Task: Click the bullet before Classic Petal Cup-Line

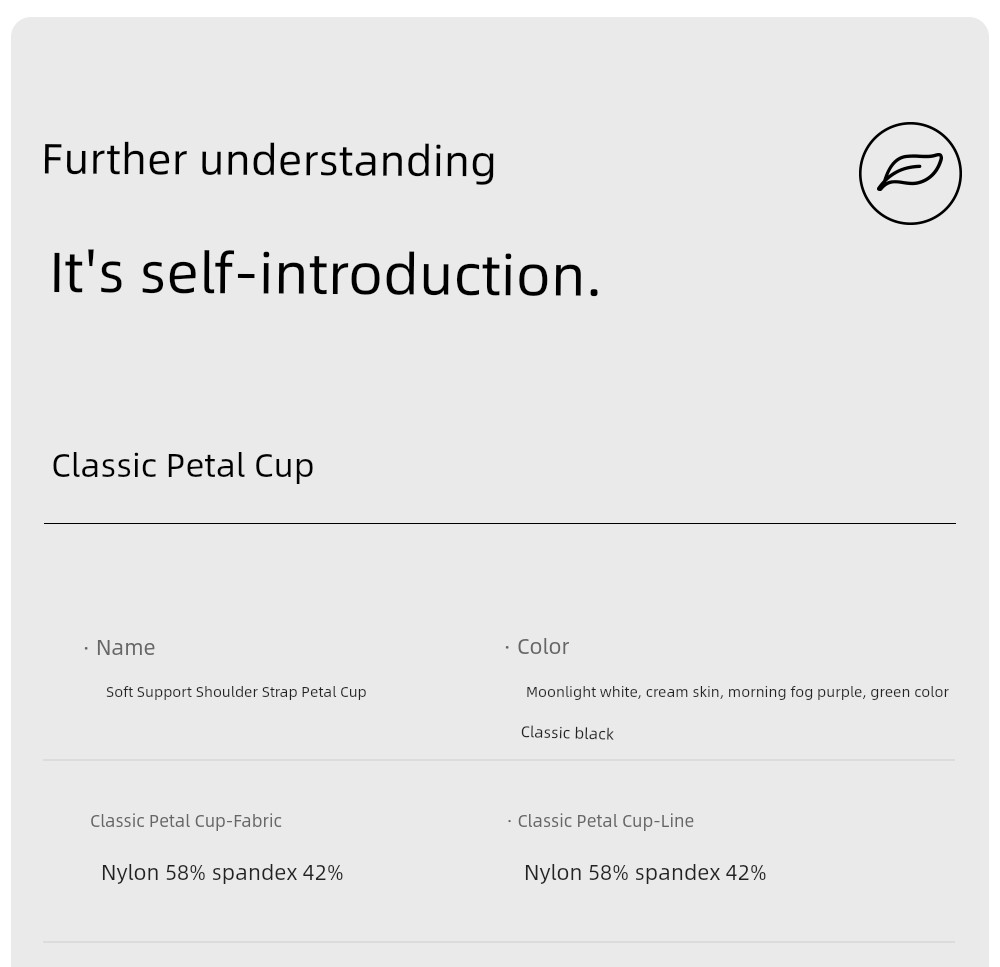Action: [510, 821]
